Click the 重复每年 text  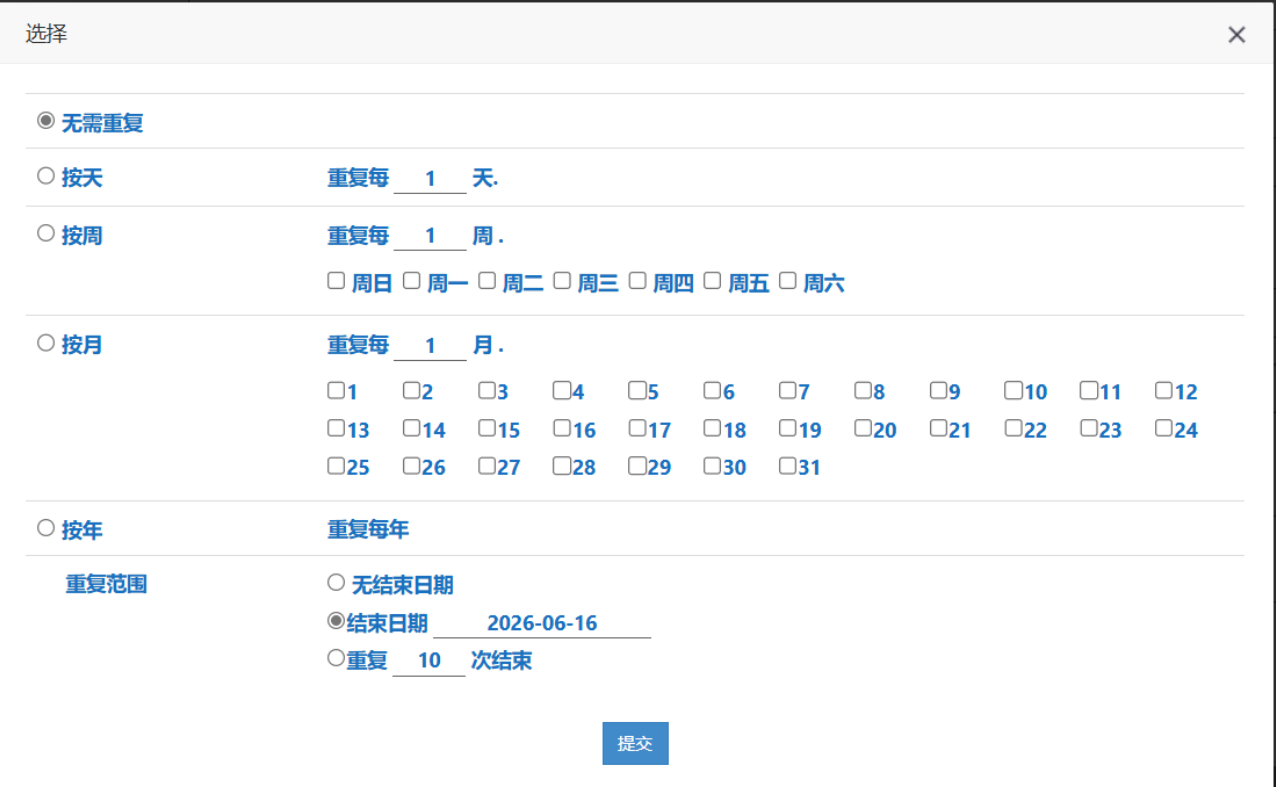pos(368,530)
